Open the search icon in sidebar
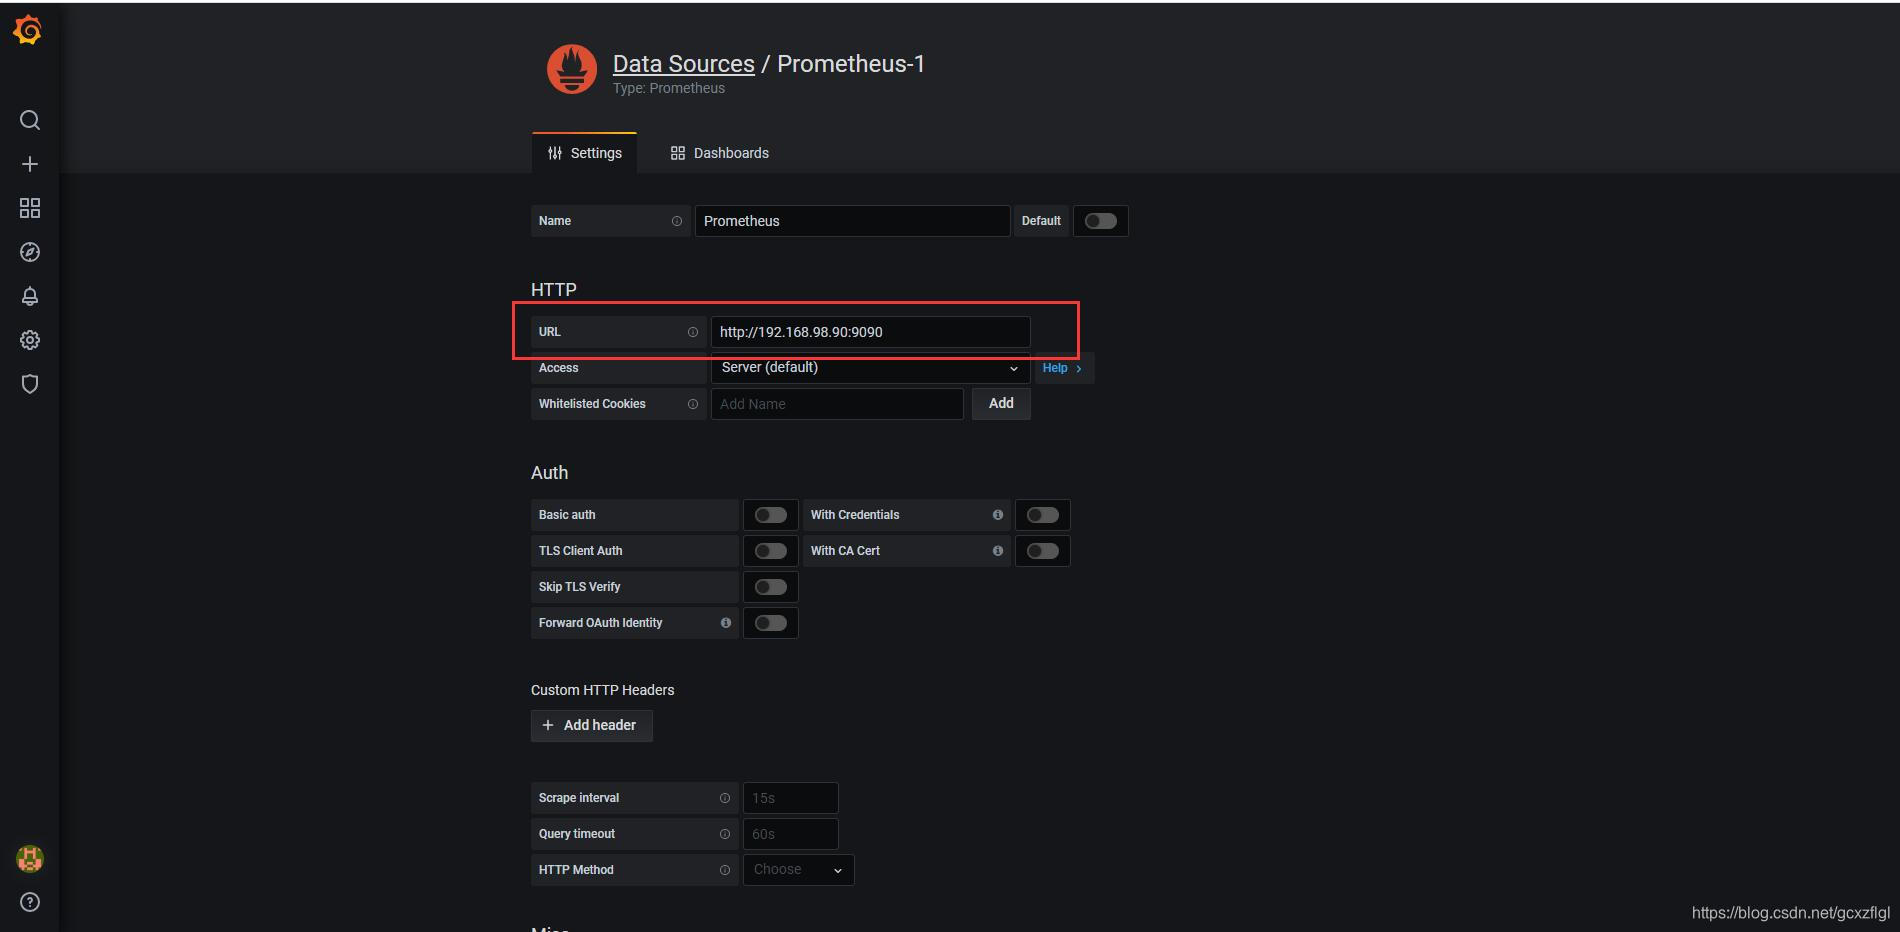Screen dimensions: 1900x932 [x=30, y=120]
